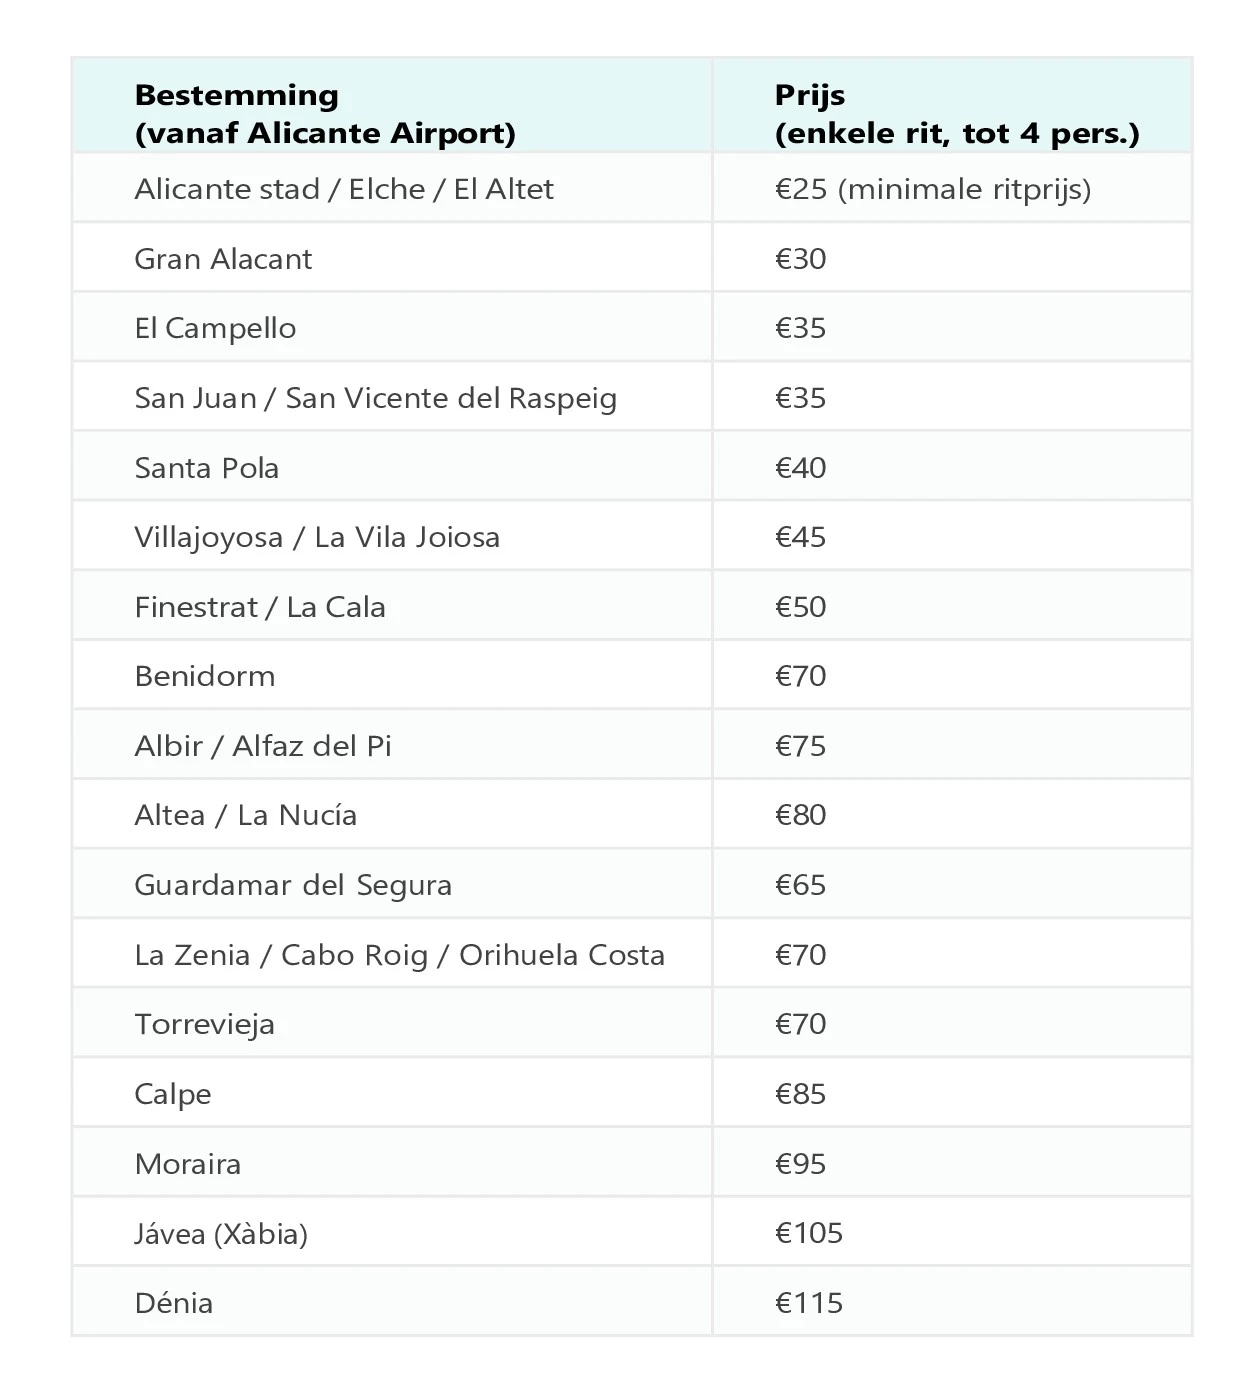This screenshot has height=1399, width=1255.
Task: Click the €95 price for Moraira
Action: point(800,1164)
